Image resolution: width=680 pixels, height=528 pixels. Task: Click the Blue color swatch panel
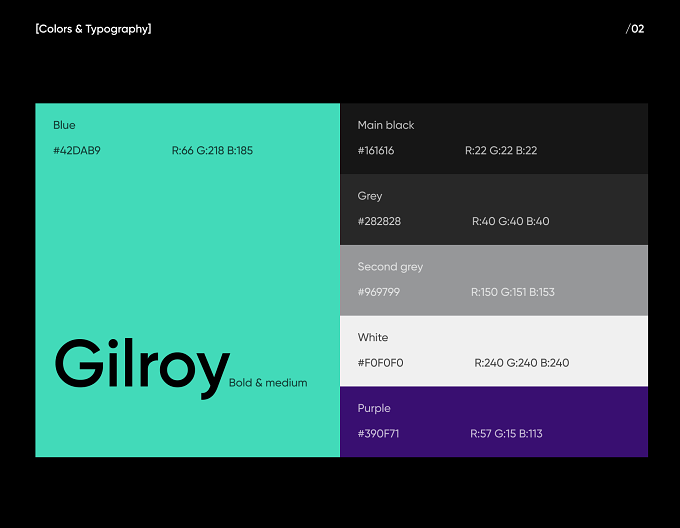coord(187,280)
